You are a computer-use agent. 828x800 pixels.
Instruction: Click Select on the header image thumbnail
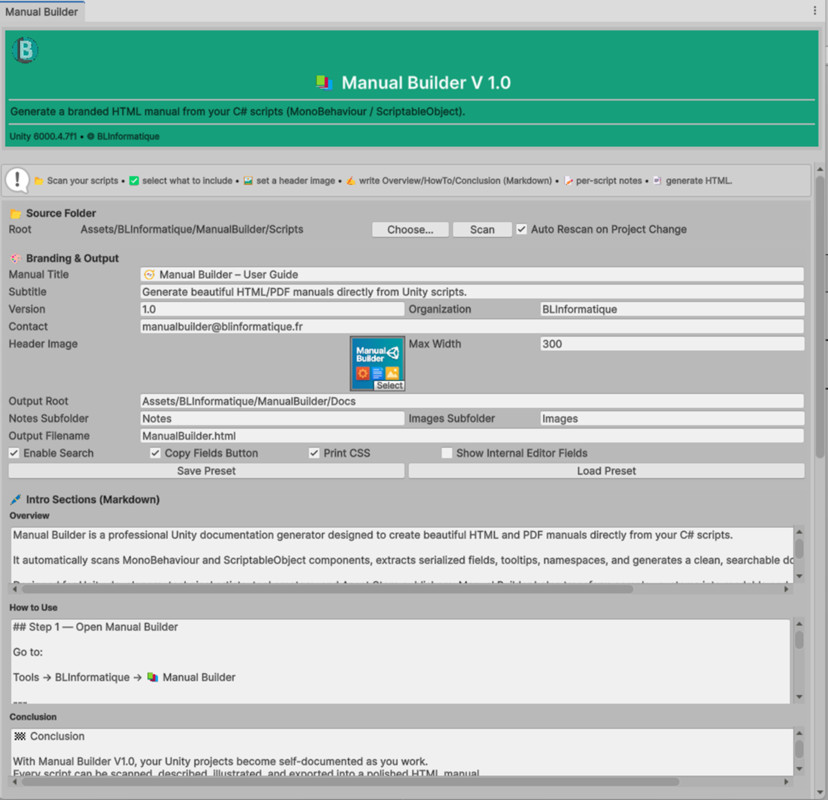[390, 385]
